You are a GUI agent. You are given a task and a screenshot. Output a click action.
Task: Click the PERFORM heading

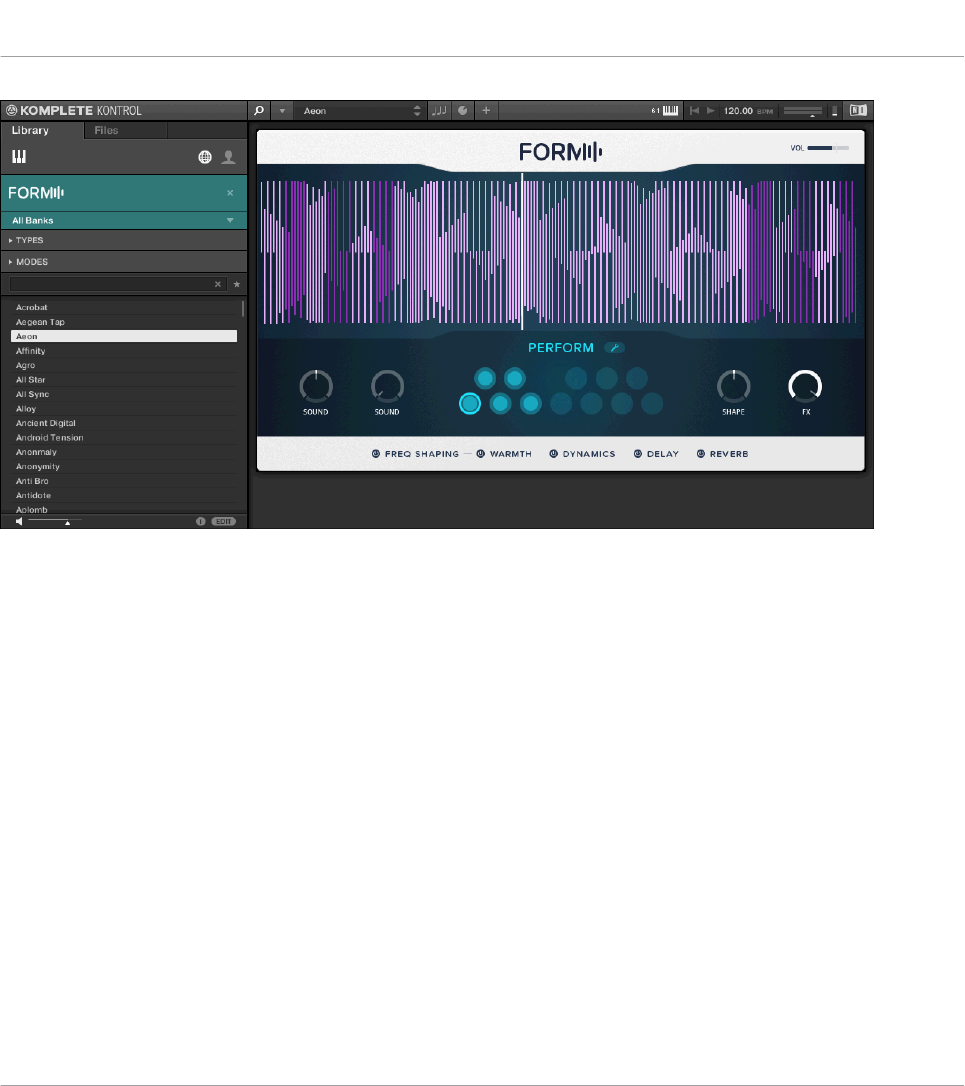(561, 348)
